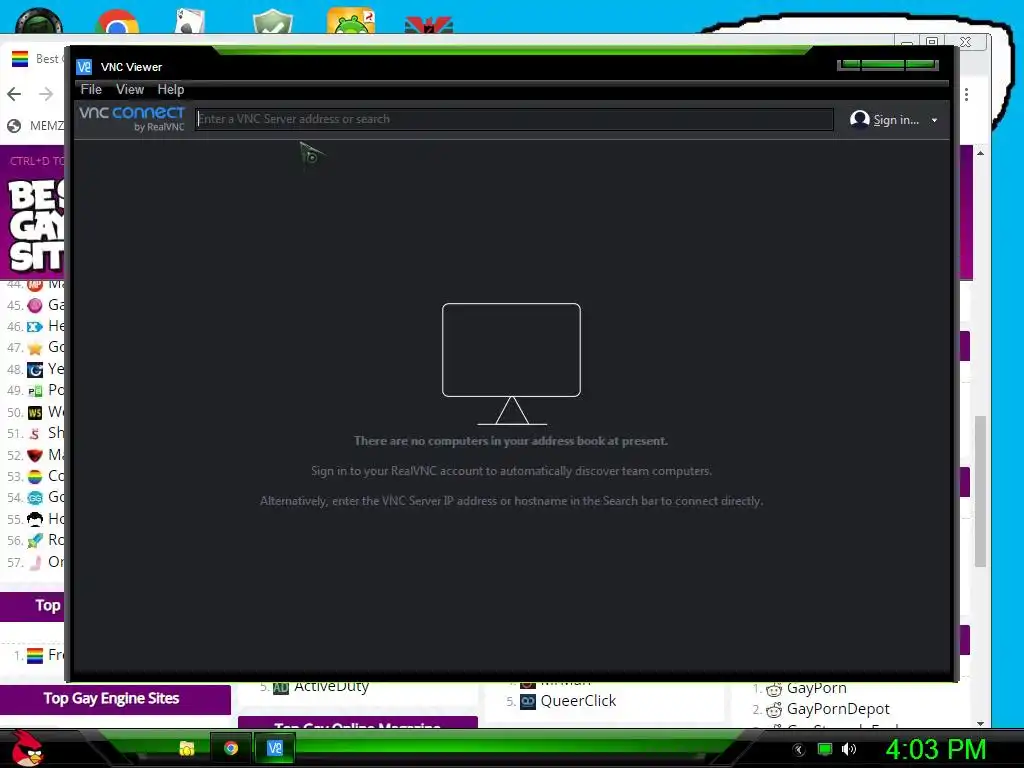Viewport: 1024px width, 768px height.
Task: Click the GG icon on row 54
Action: pyautogui.click(x=35, y=498)
